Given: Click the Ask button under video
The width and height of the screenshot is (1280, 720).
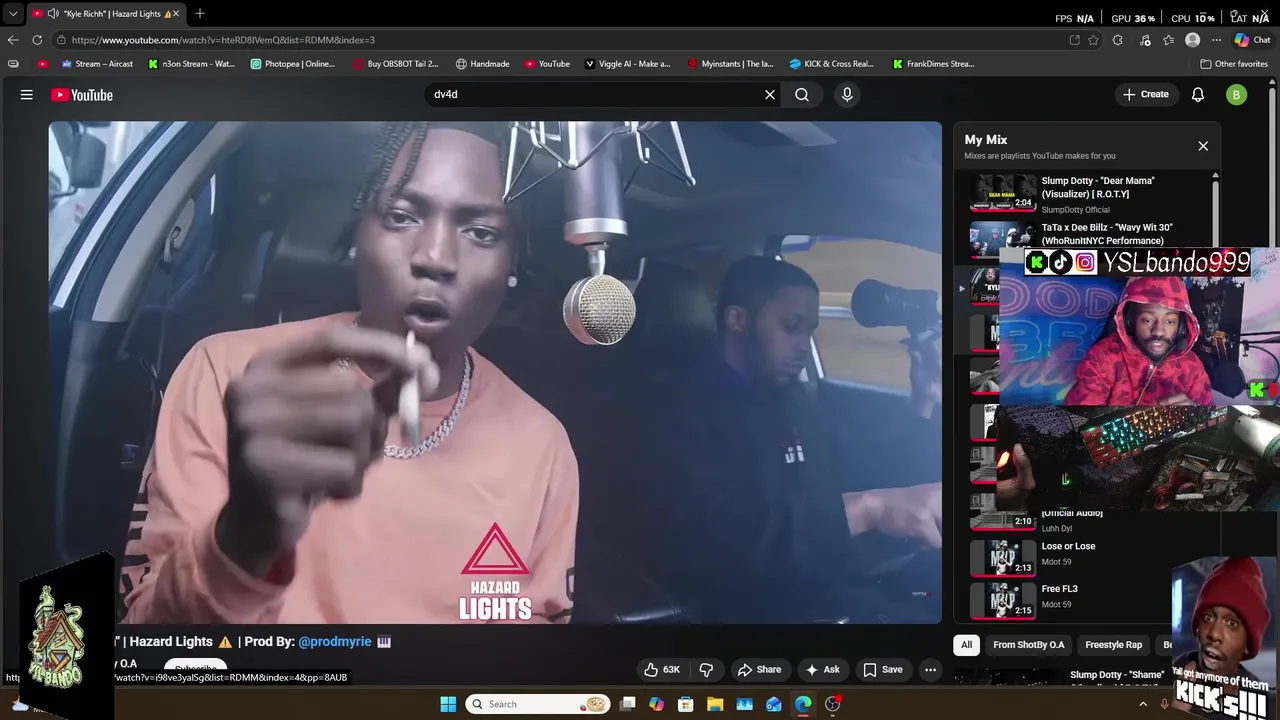Looking at the screenshot, I should 822,670.
